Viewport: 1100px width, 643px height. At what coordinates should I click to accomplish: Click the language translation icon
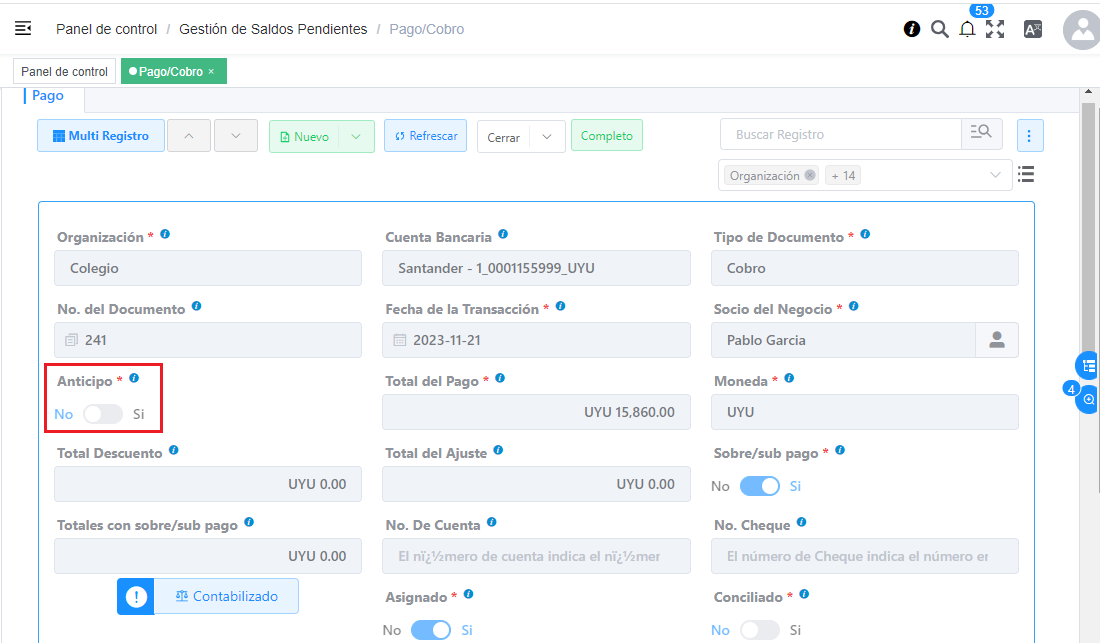[1033, 30]
